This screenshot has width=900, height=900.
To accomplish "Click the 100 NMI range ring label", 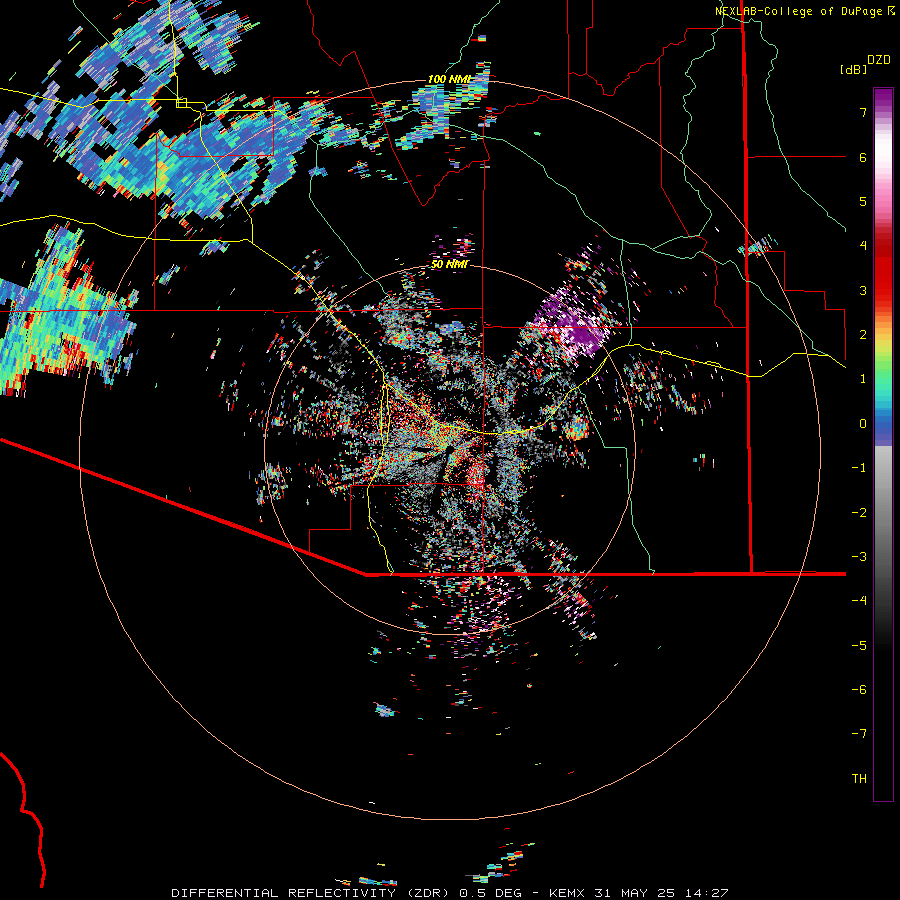I will 449,79.
